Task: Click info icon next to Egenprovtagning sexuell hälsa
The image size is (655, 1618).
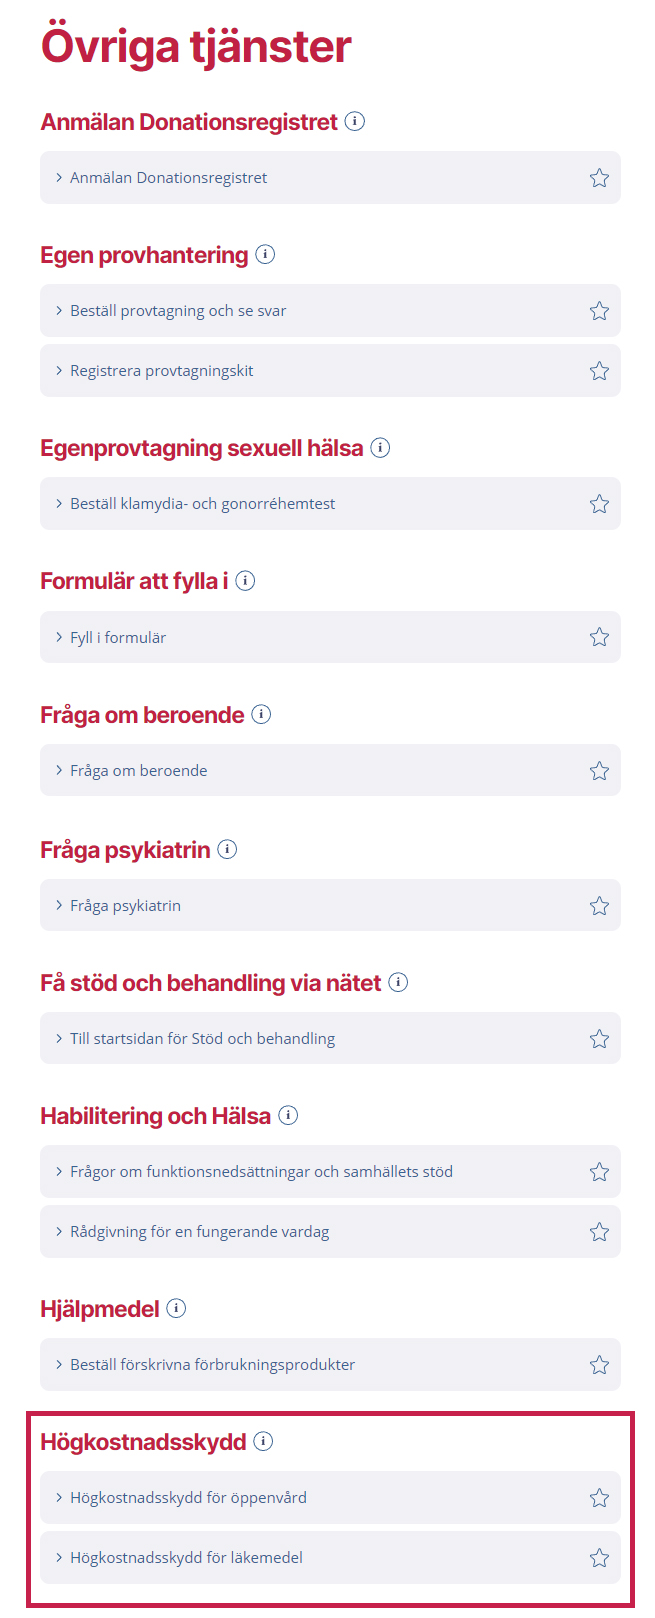Action: [x=380, y=448]
